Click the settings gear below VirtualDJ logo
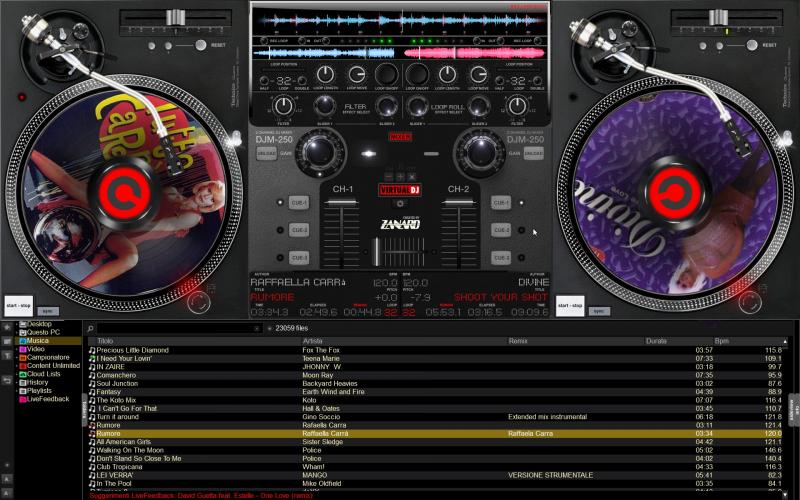The image size is (800, 500). (400, 204)
